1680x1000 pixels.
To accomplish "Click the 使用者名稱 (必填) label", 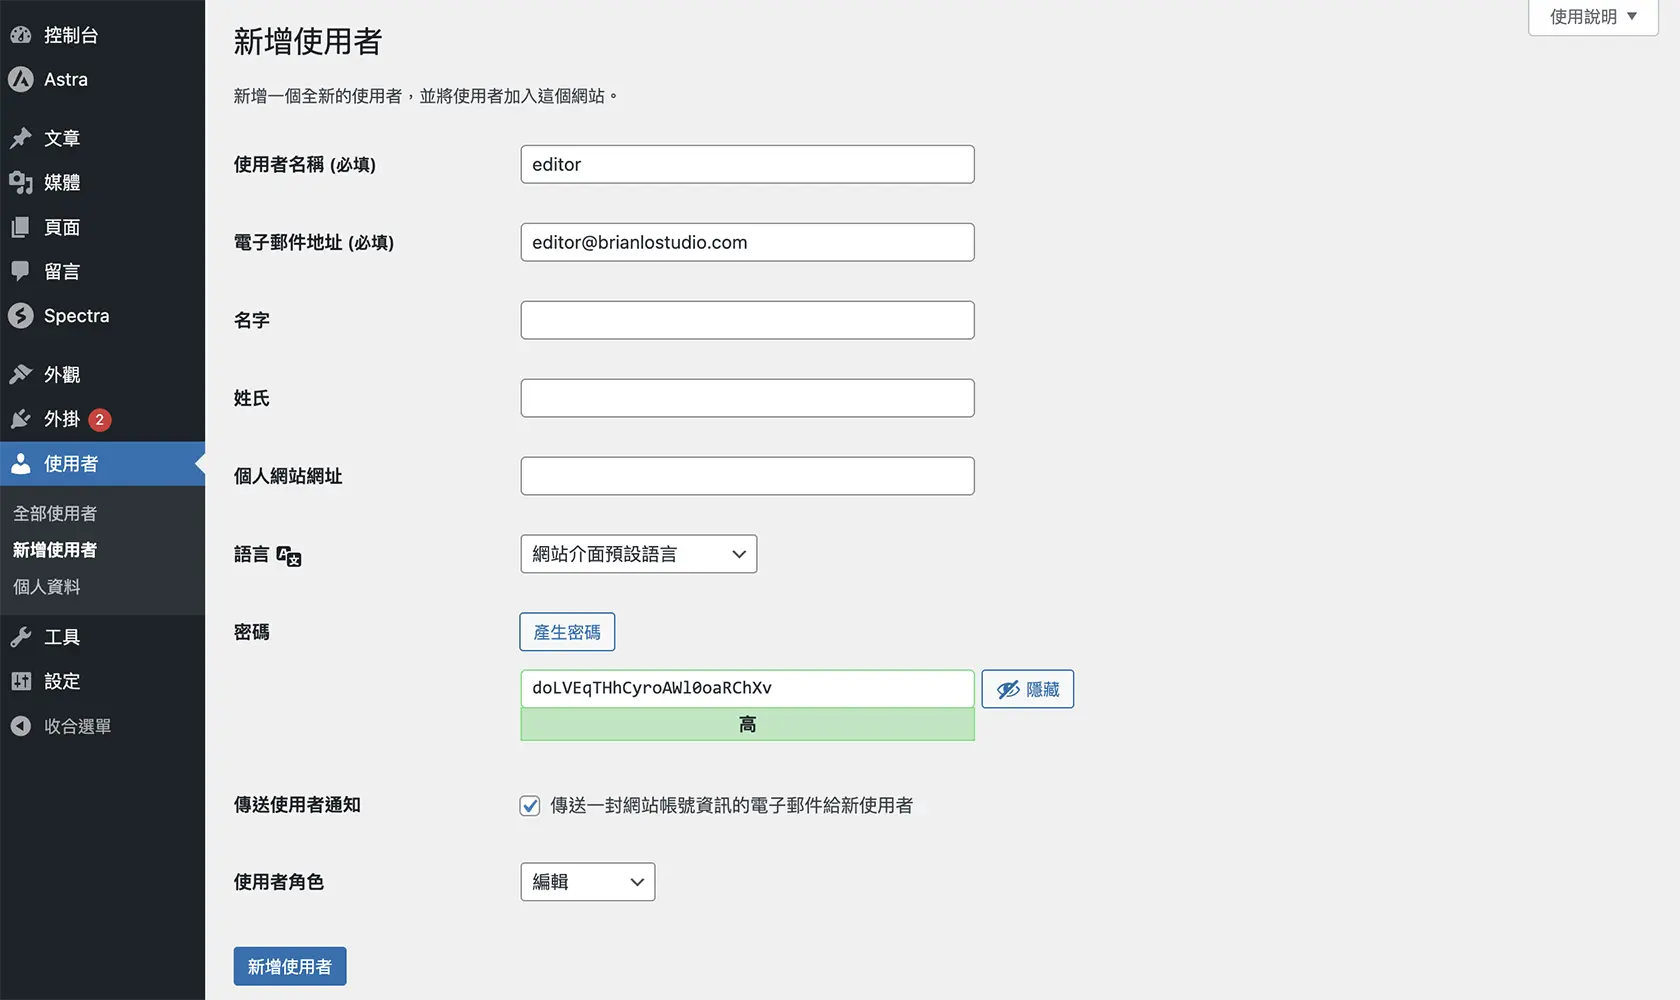I will coord(305,165).
